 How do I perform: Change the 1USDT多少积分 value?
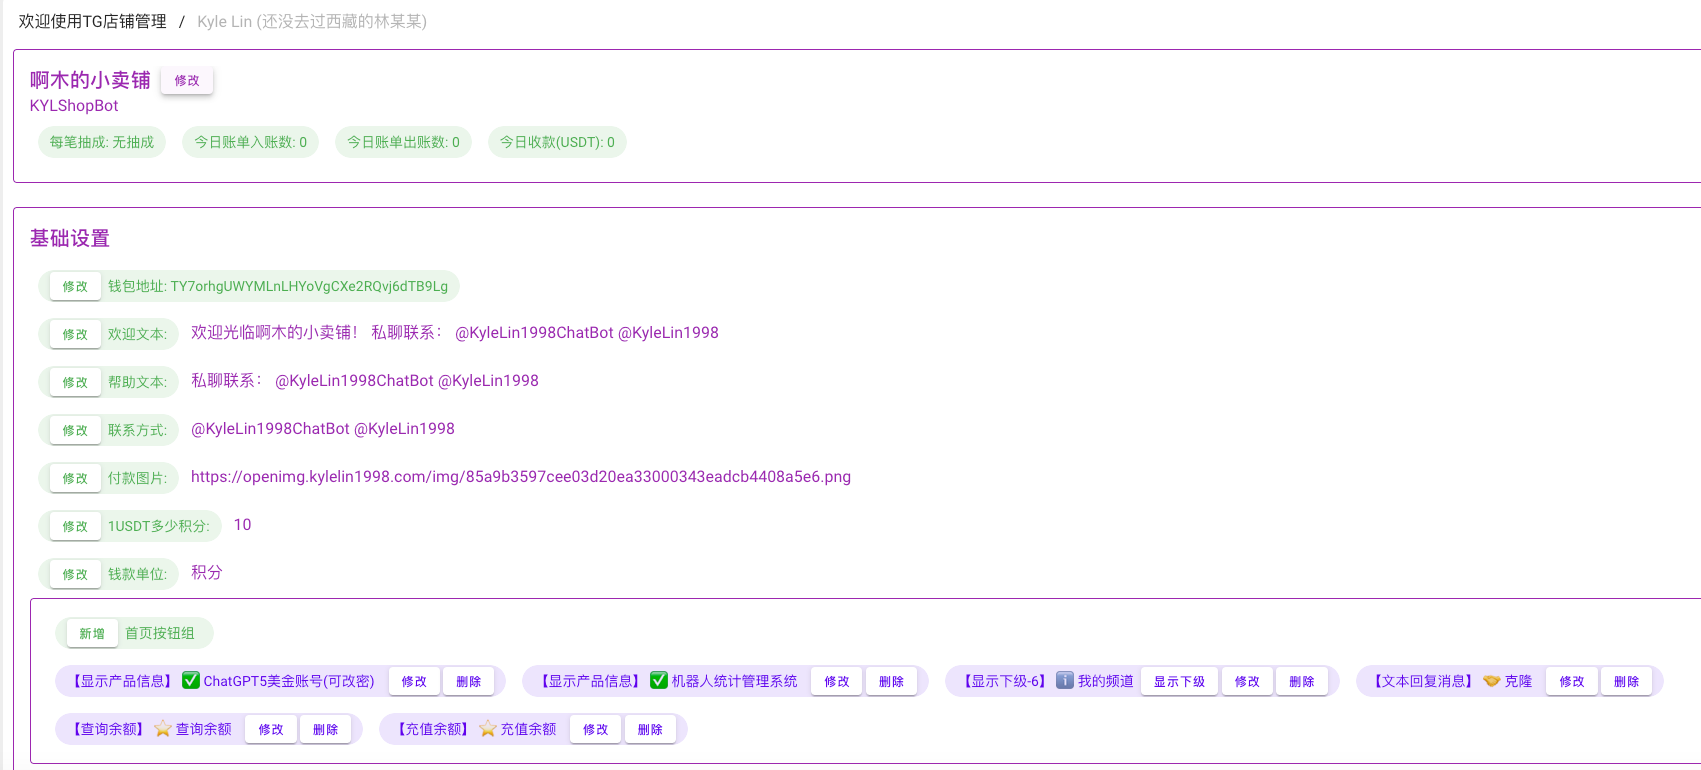click(75, 527)
